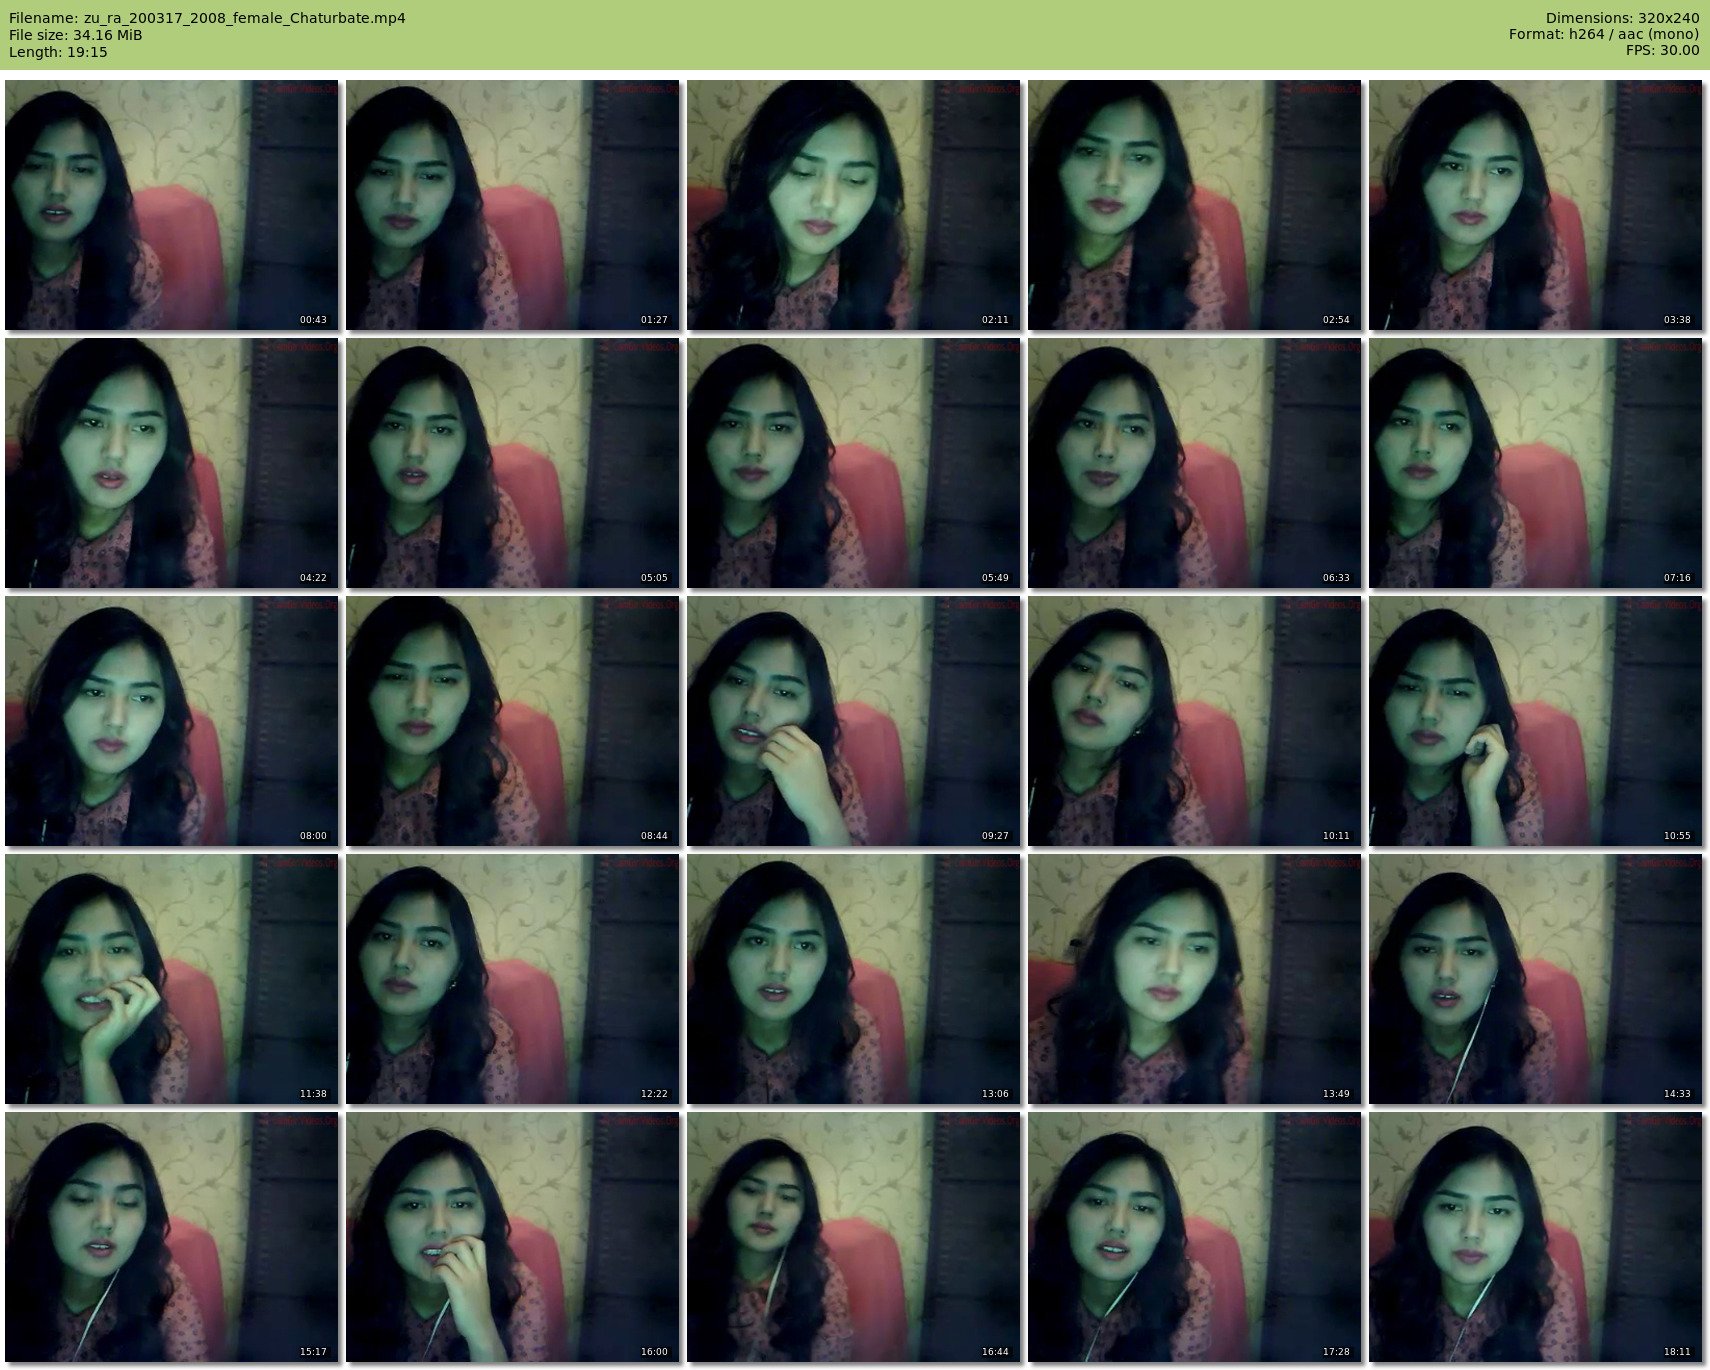
Task: Select the frame timestamped 04:22
Action: coord(172,463)
